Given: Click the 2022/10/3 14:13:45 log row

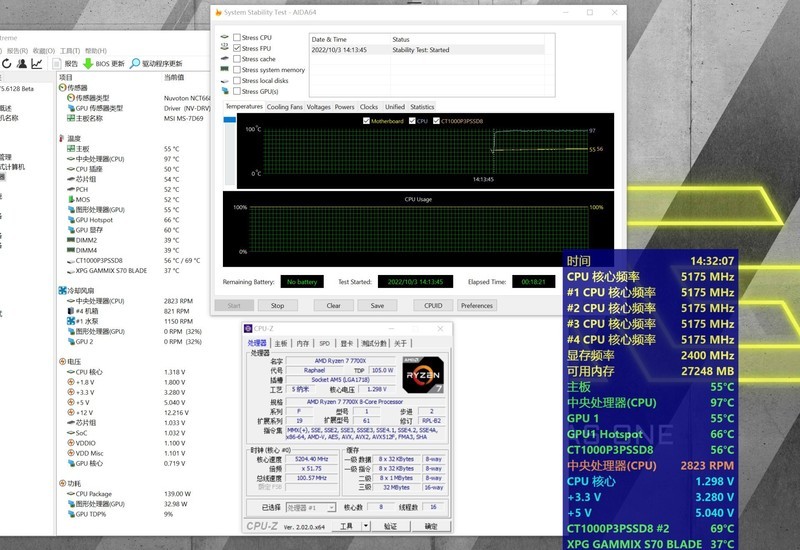Looking at the screenshot, I should click(427, 50).
